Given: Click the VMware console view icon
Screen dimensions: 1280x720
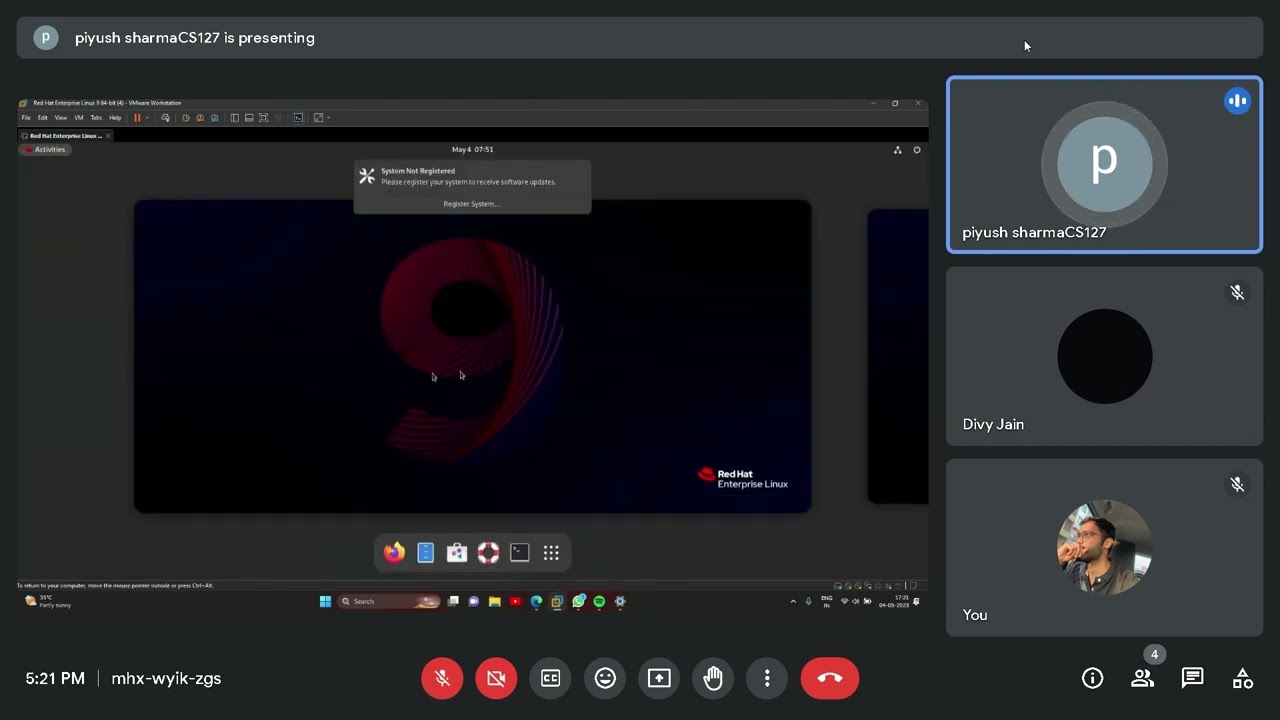Looking at the screenshot, I should pos(298,117).
